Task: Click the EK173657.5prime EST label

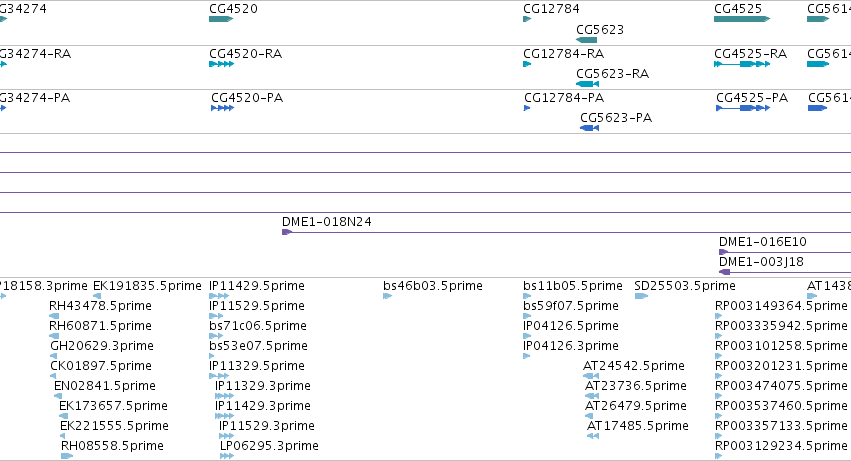Action: 113,406
